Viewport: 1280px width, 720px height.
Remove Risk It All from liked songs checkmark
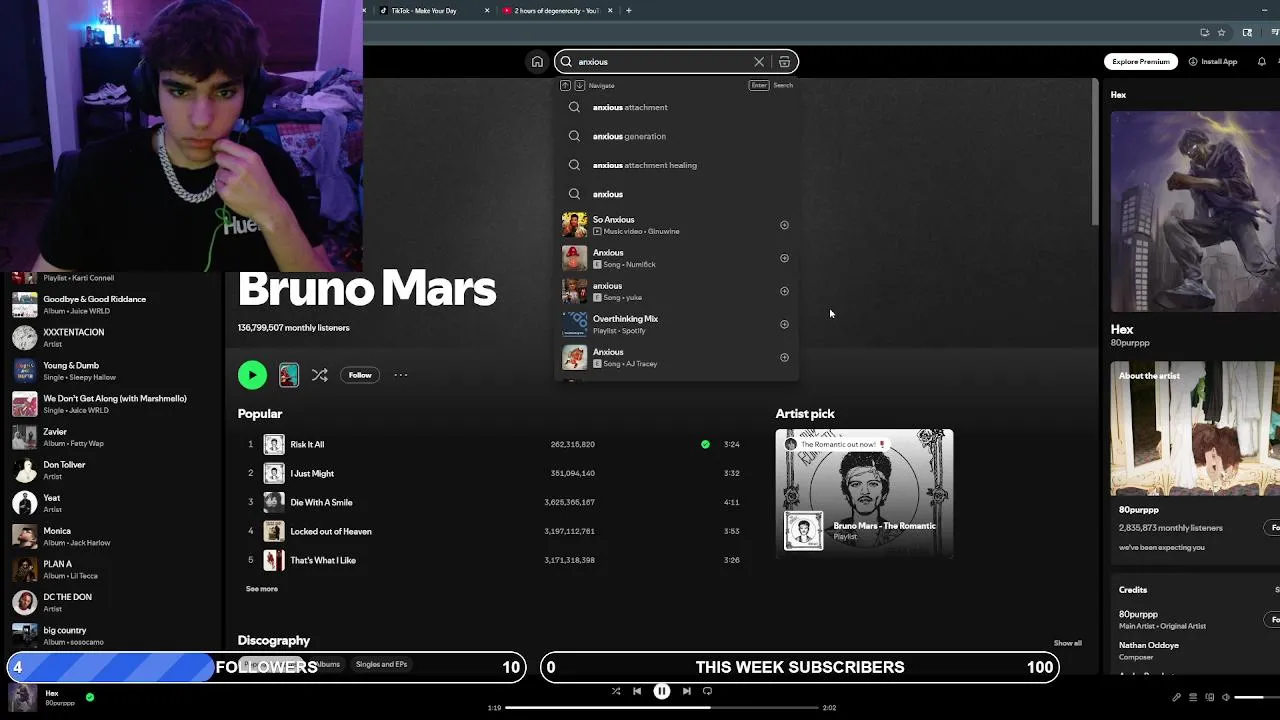(705, 444)
